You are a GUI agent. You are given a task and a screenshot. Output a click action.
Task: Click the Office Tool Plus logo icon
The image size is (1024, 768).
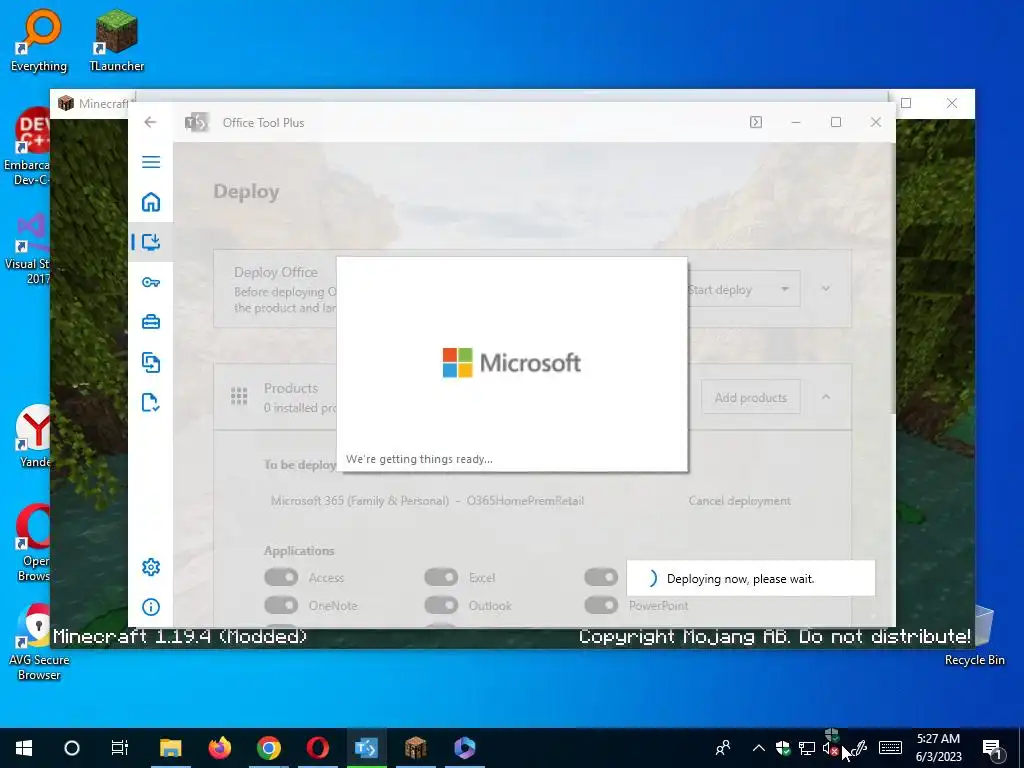[x=197, y=122]
